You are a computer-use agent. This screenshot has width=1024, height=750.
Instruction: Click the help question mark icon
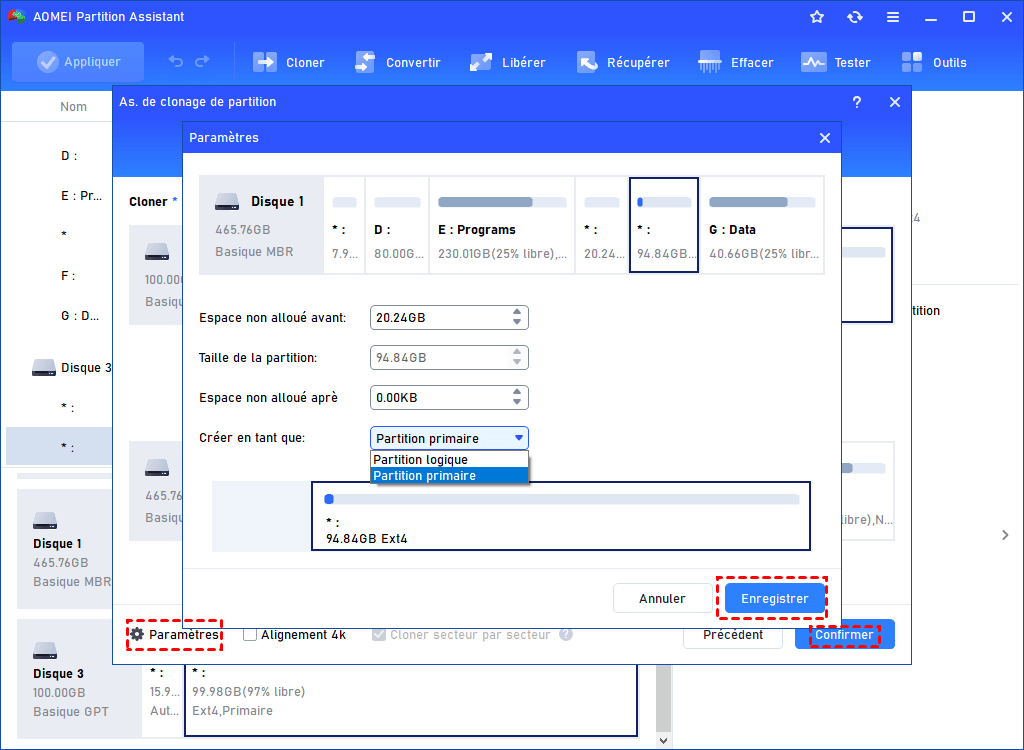pyautogui.click(x=857, y=102)
